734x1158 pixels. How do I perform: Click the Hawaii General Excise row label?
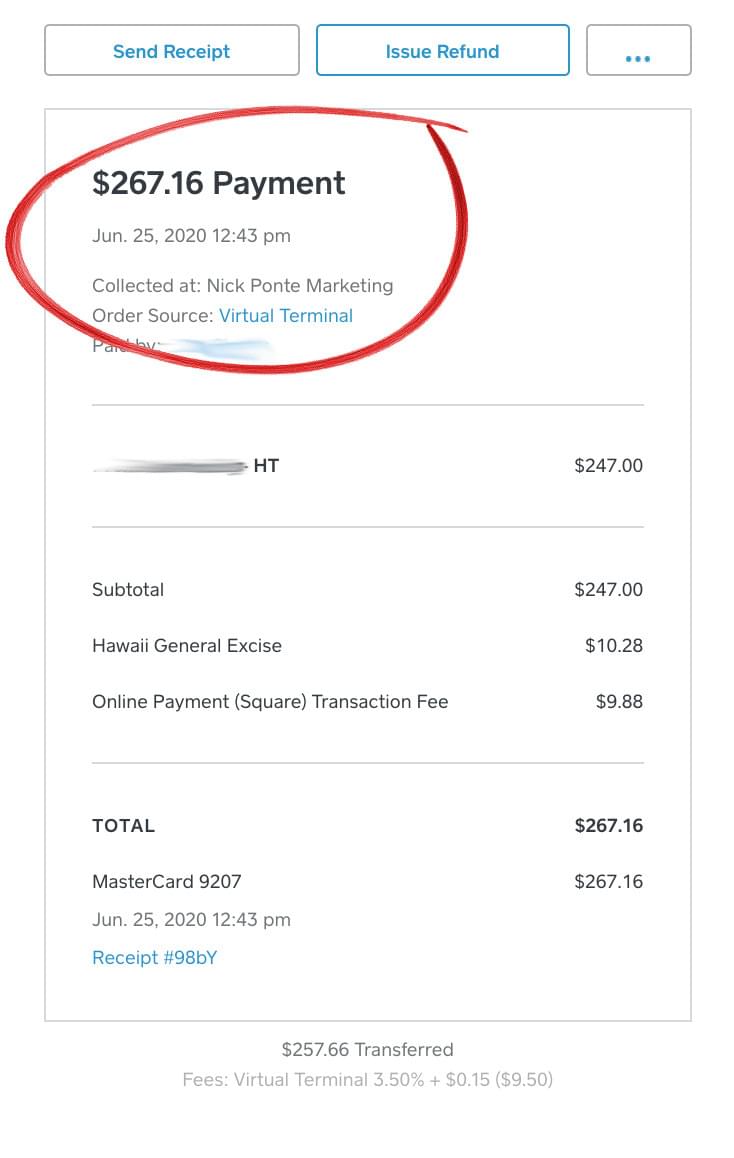tap(187, 645)
